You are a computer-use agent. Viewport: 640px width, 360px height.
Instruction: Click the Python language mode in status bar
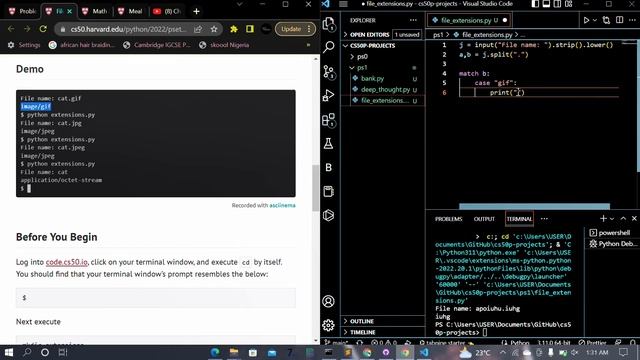[x=520, y=343]
